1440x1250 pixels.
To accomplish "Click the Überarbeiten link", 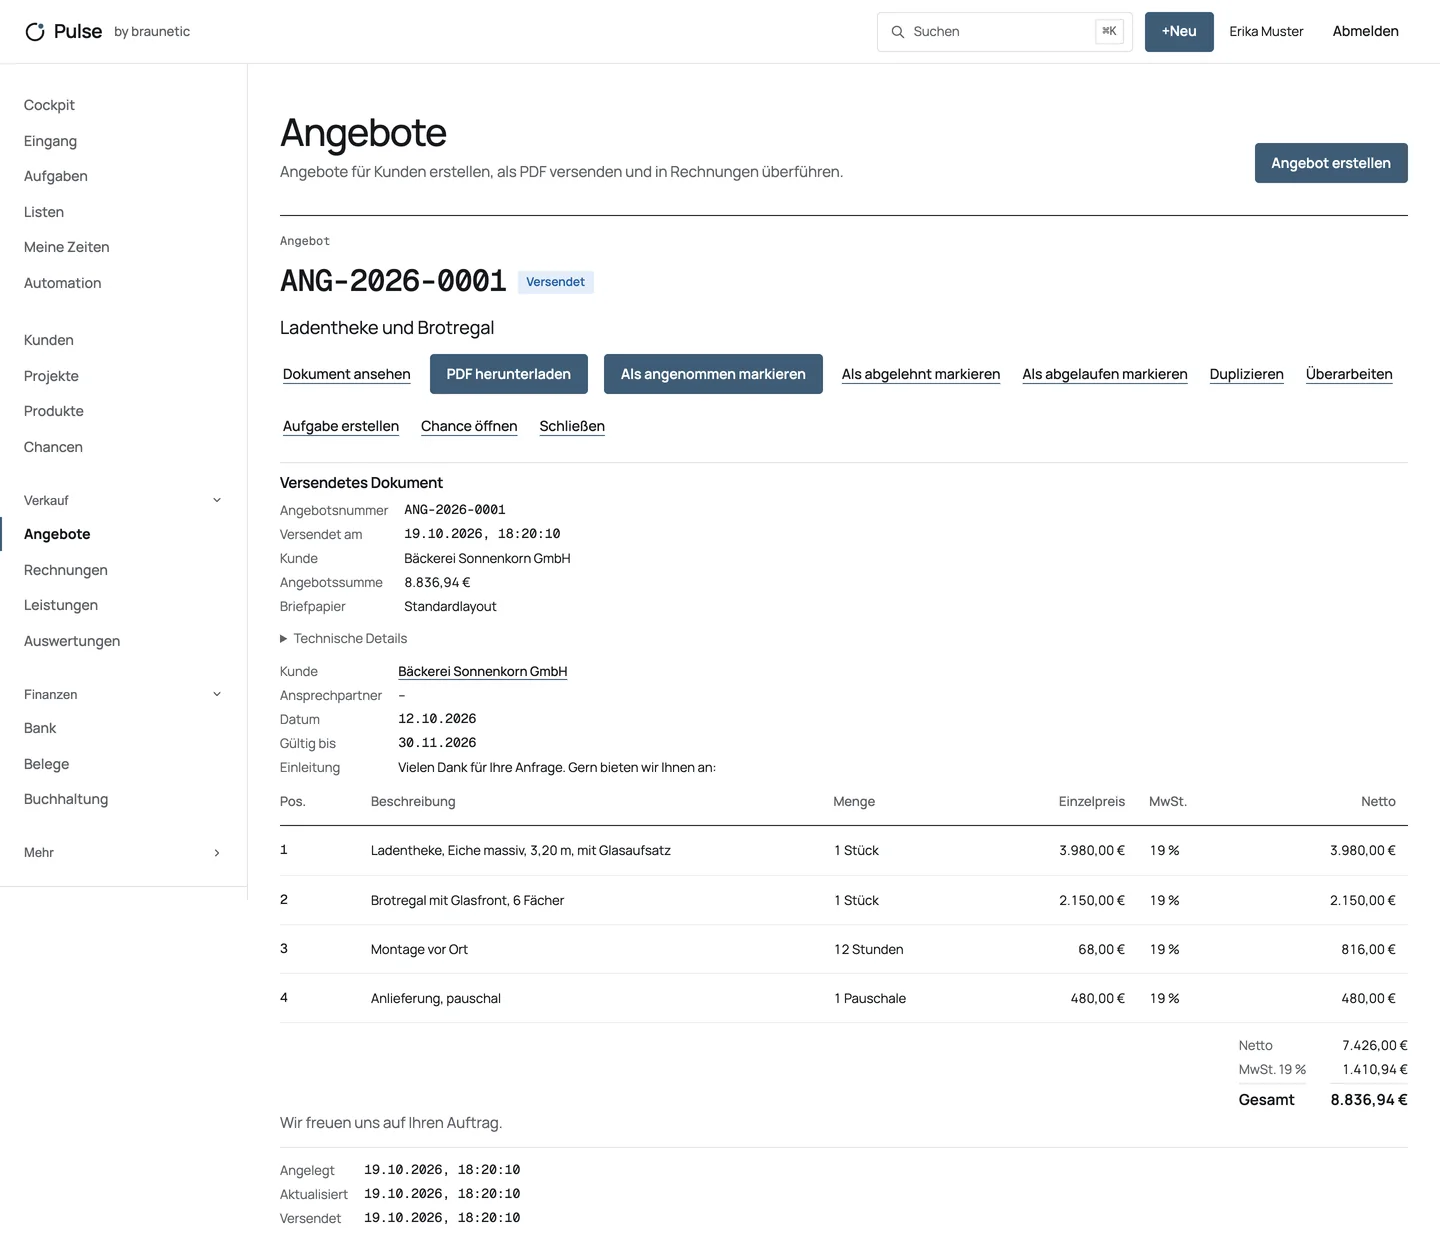I will tap(1349, 374).
